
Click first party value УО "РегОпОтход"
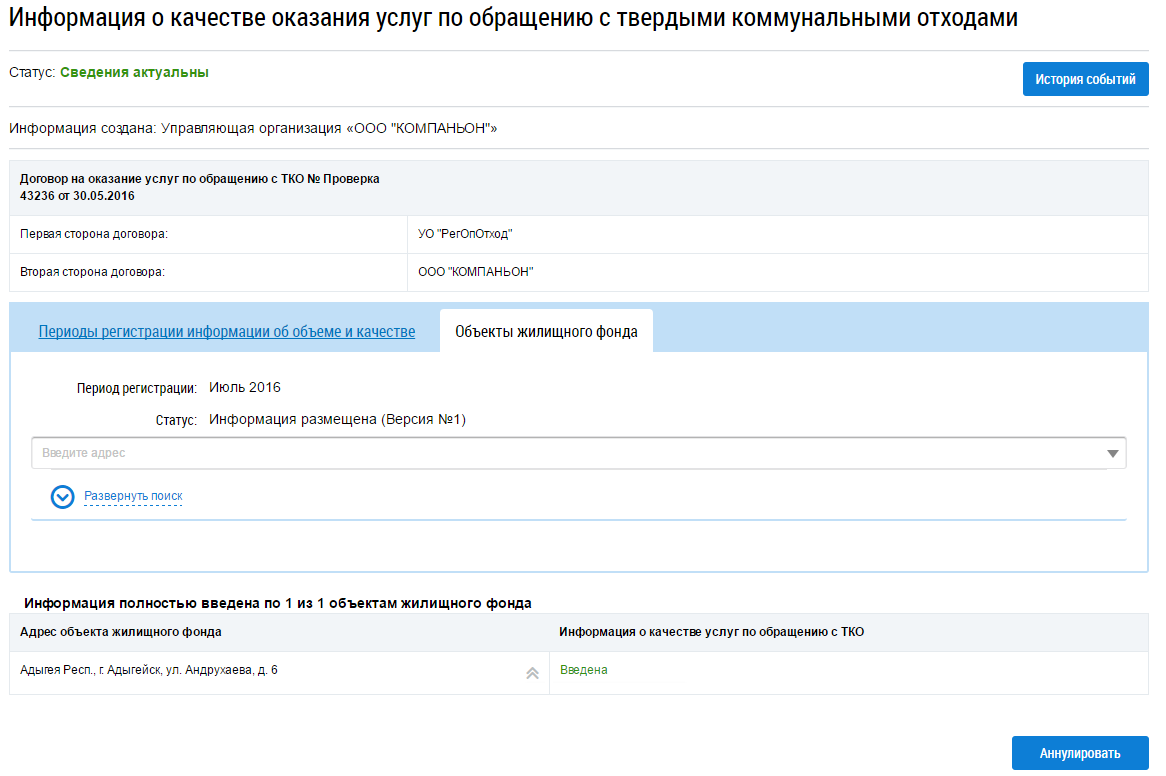465,234
